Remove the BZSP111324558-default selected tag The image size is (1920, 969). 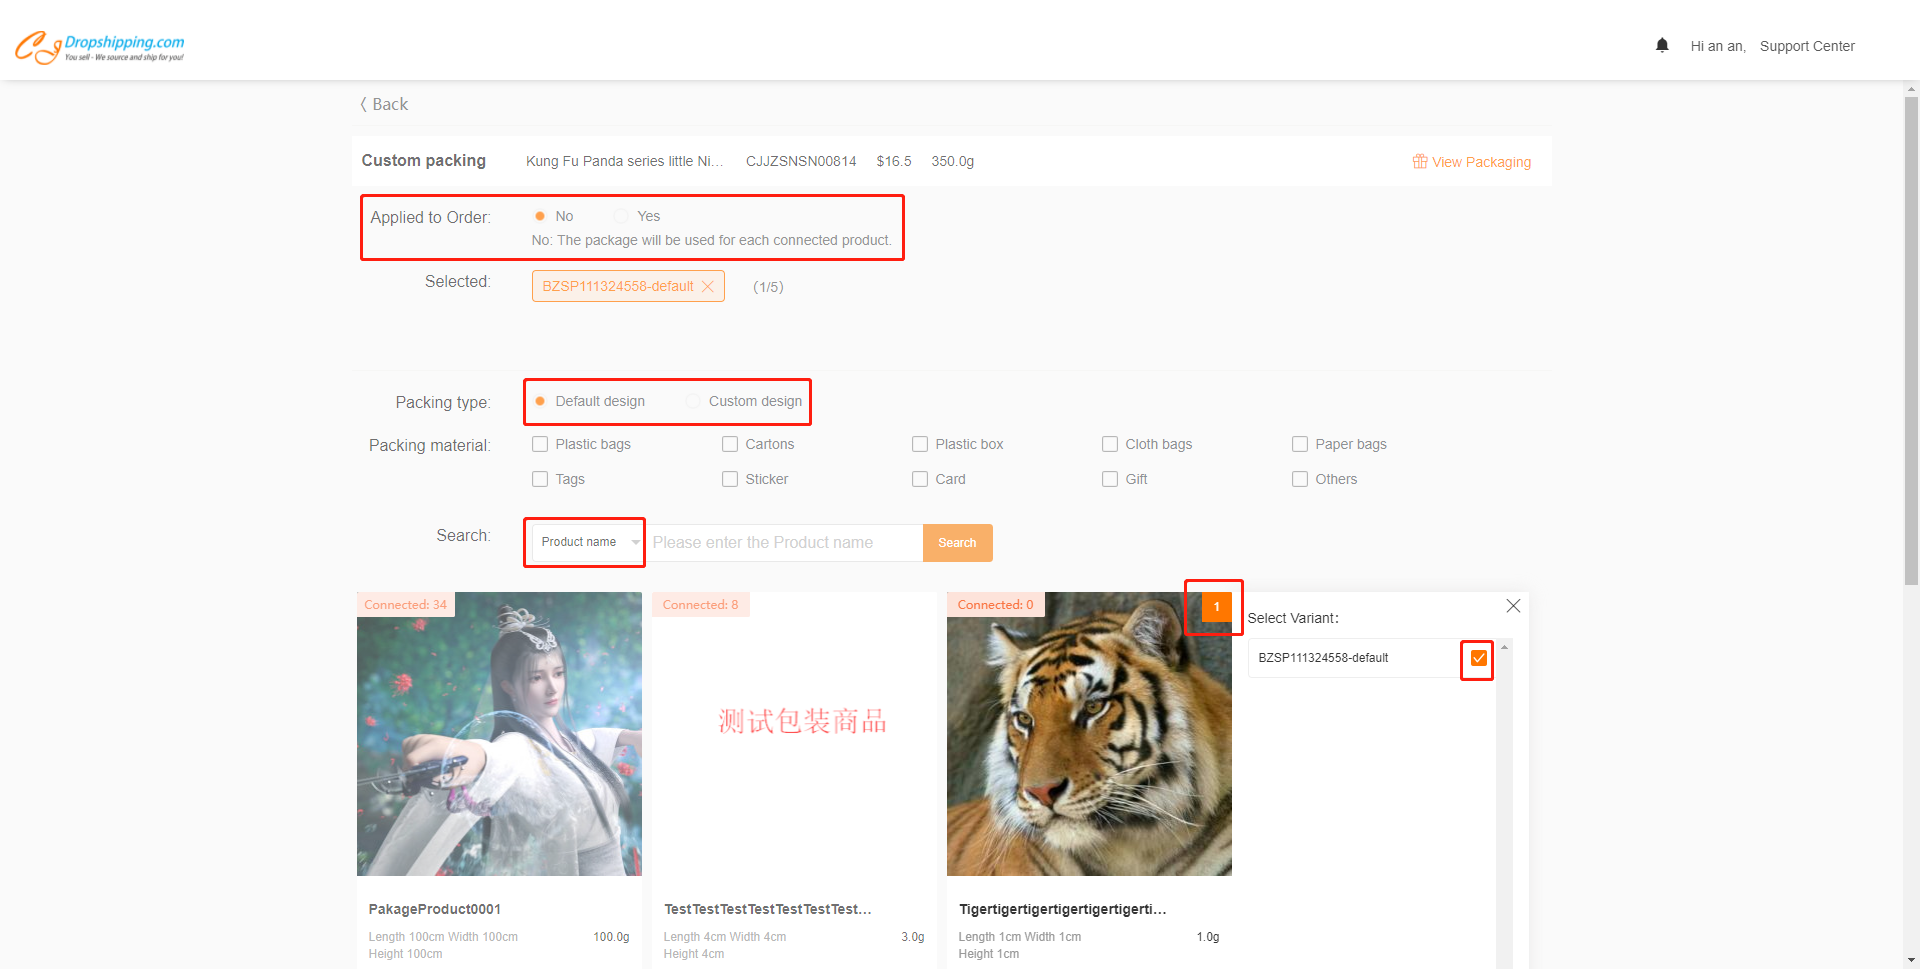click(x=708, y=287)
